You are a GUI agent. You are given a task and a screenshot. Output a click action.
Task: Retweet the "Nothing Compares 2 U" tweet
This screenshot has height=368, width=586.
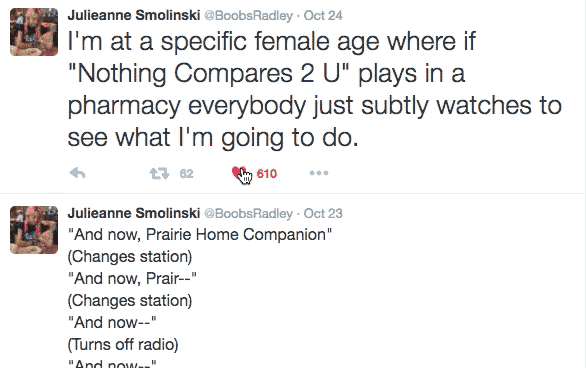tap(159, 173)
